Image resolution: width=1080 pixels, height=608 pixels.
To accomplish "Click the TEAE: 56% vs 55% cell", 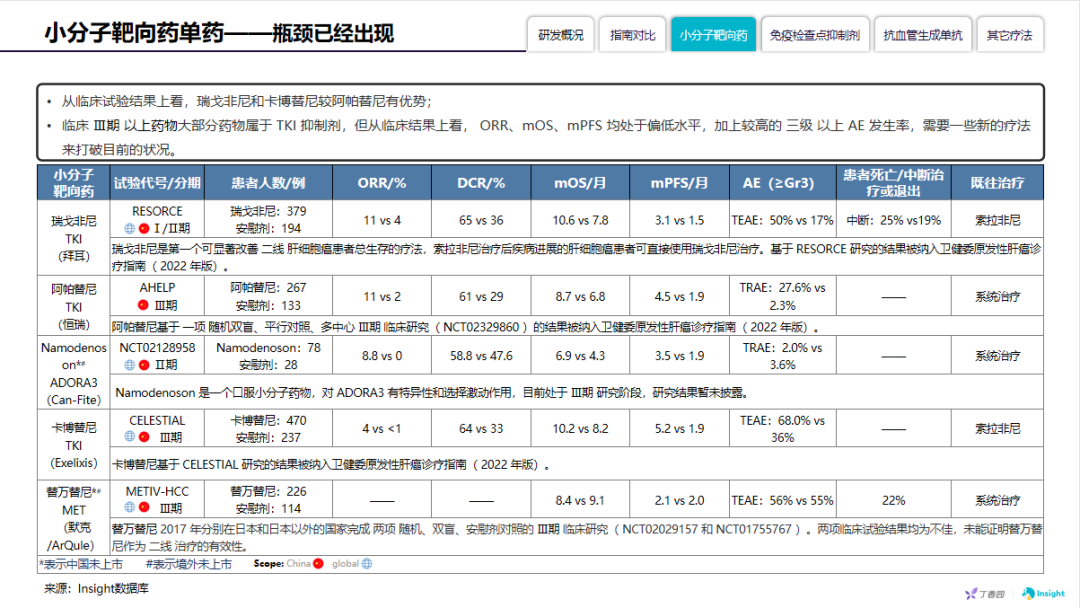I will (782, 501).
